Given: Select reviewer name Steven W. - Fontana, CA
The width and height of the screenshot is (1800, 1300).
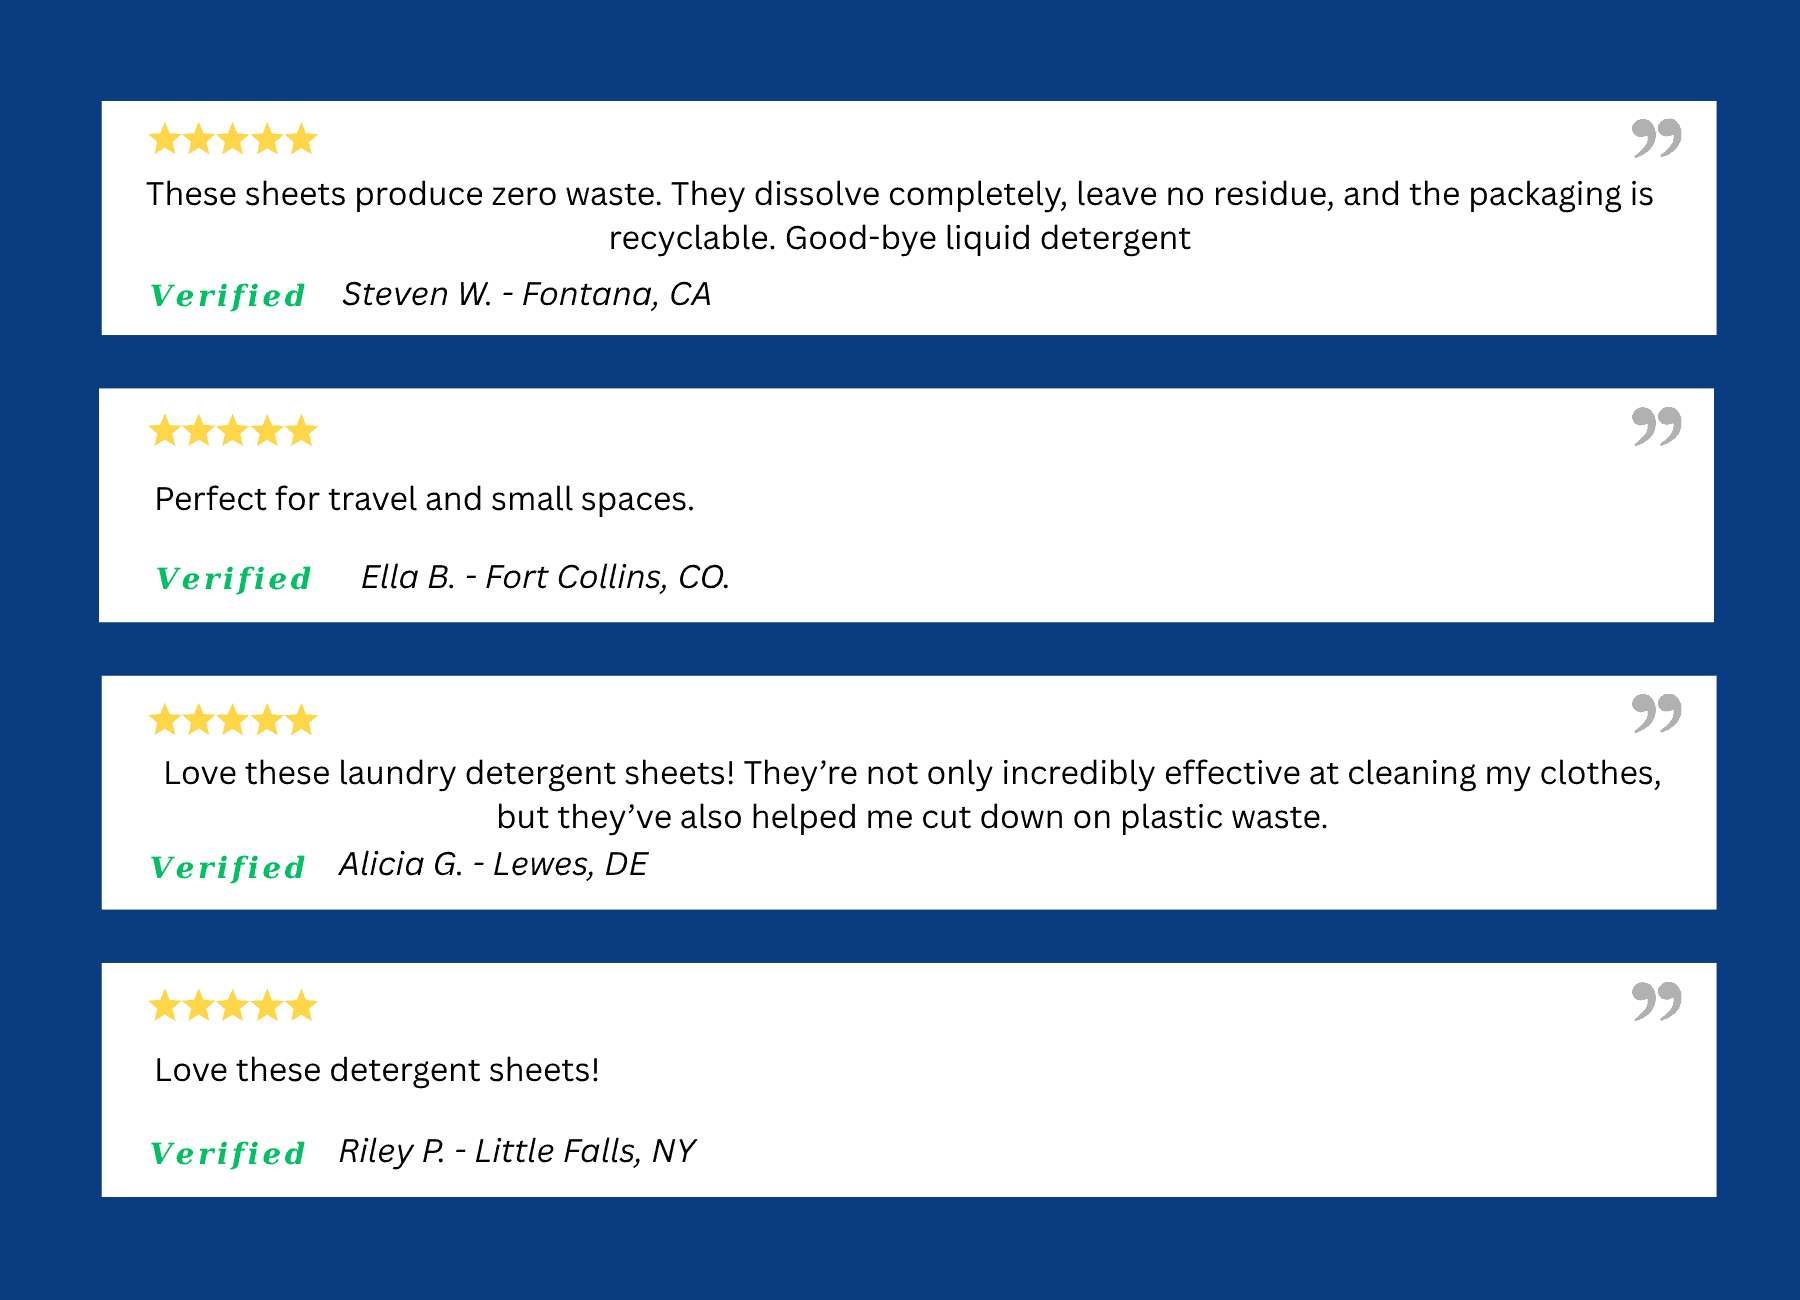Looking at the screenshot, I should 526,294.
